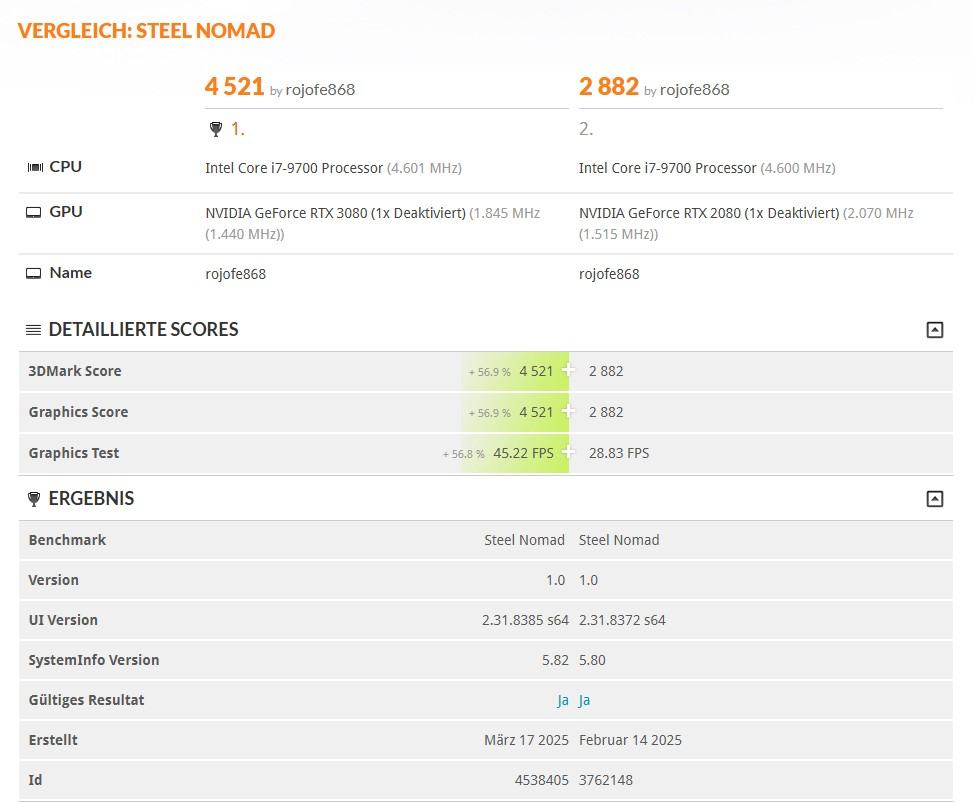Click plus icon in Graphics Score row
Screen dimensions: 973x803
click(x=568, y=411)
